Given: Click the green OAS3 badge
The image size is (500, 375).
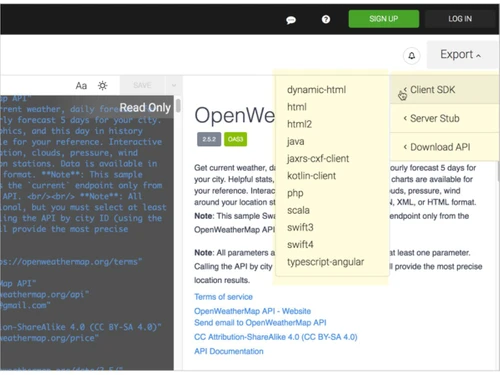Looking at the screenshot, I should 236,139.
